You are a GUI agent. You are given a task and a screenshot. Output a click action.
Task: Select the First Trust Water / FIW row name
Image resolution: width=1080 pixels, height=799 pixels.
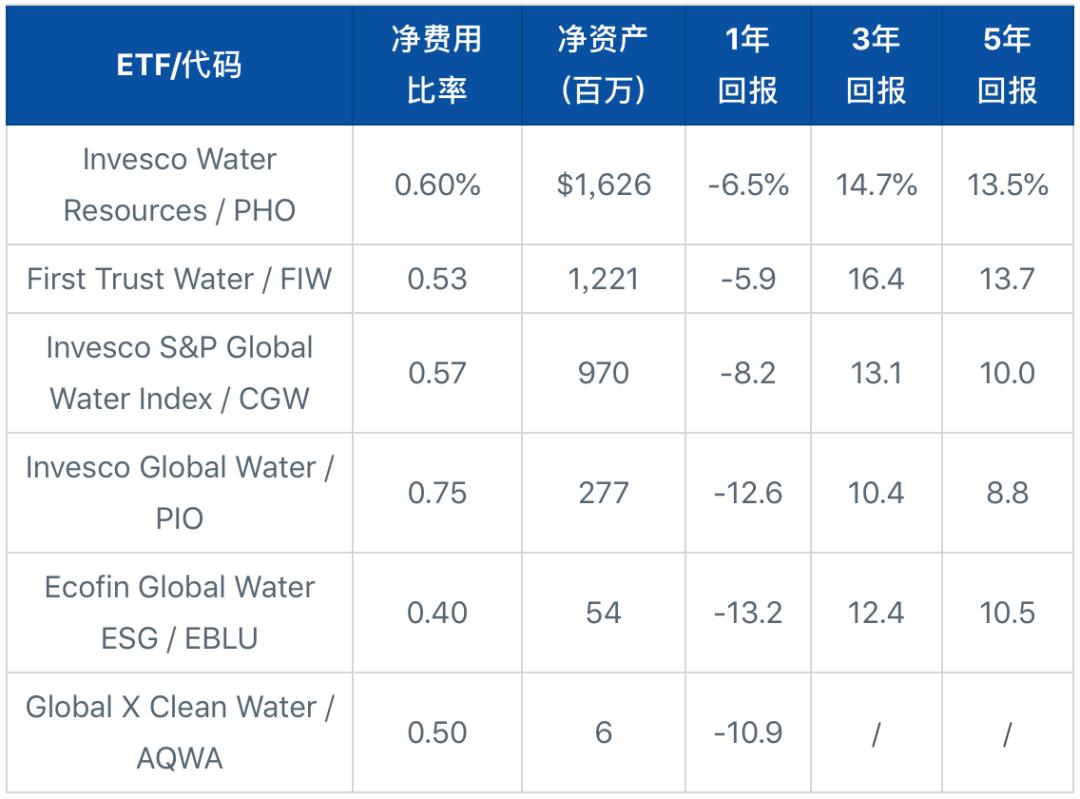(179, 279)
